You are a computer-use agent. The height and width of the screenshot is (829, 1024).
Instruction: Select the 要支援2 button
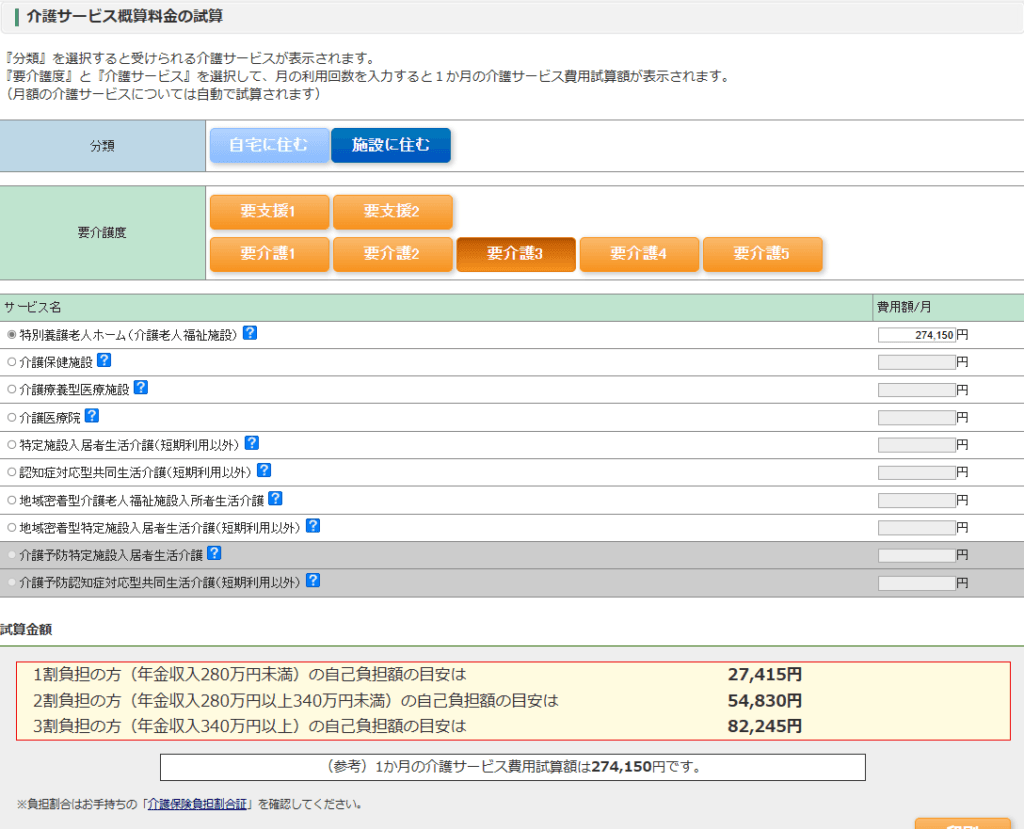coord(392,212)
